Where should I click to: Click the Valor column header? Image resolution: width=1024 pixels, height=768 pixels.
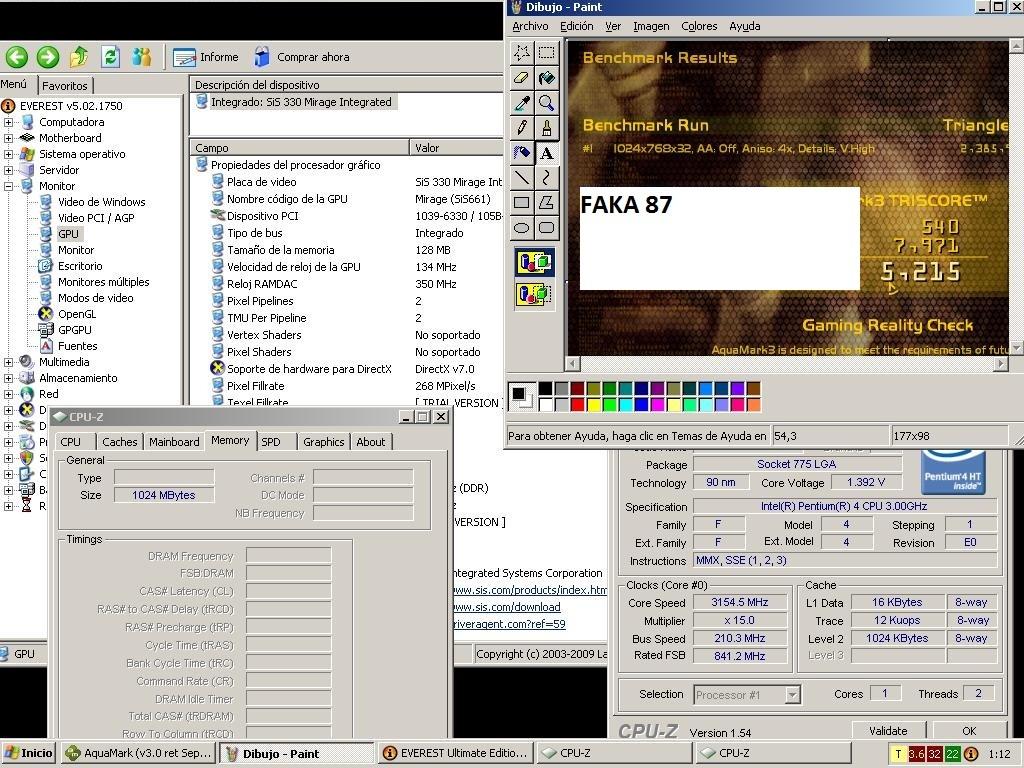[x=456, y=148]
